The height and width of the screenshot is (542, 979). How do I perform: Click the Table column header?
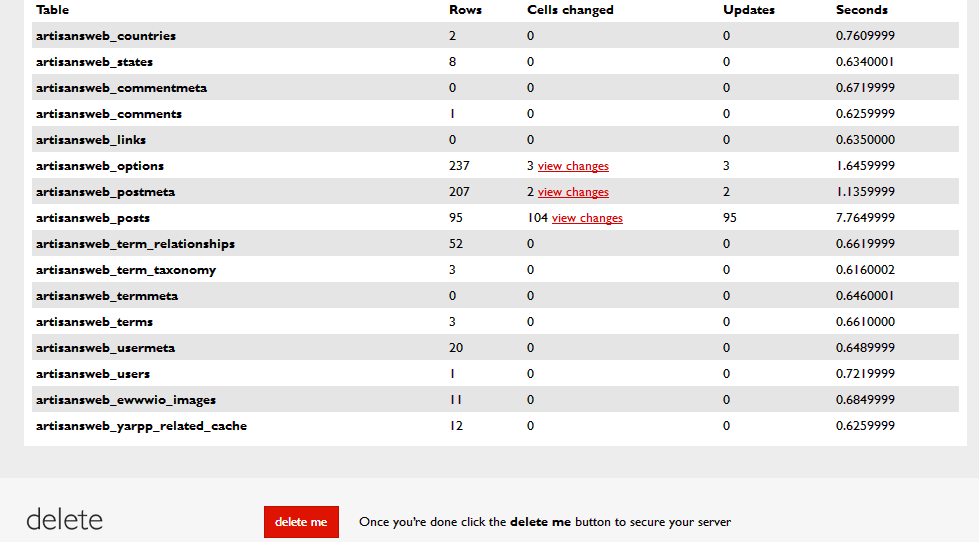pos(52,10)
